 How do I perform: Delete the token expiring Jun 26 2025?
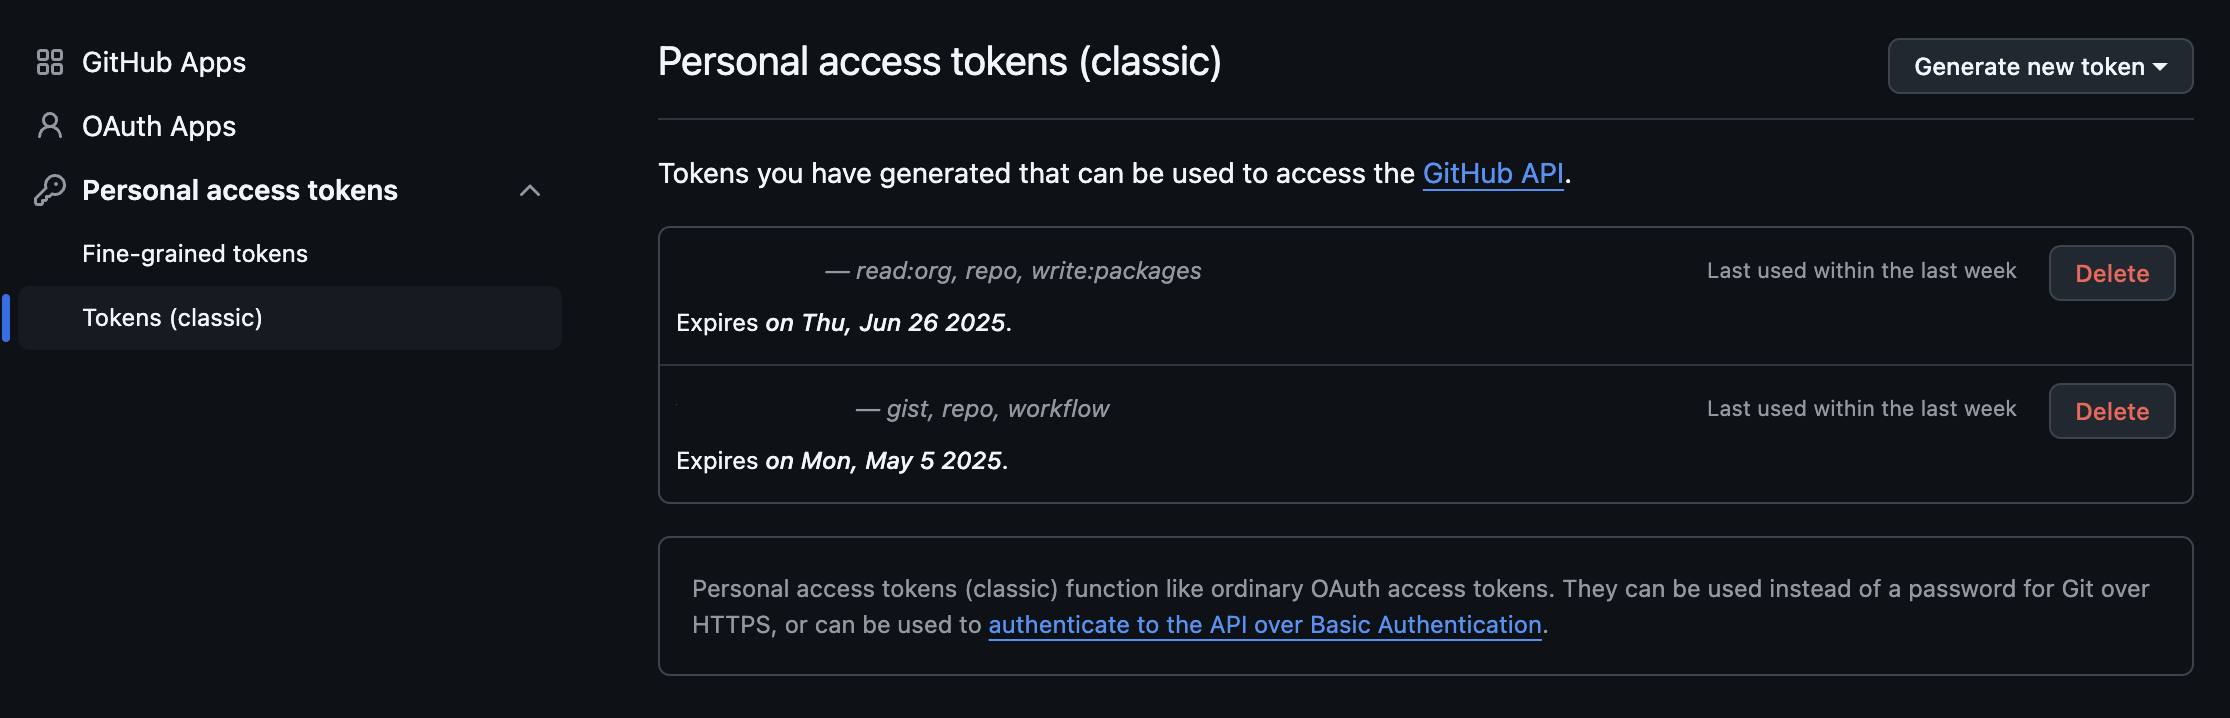pyautogui.click(x=2111, y=273)
